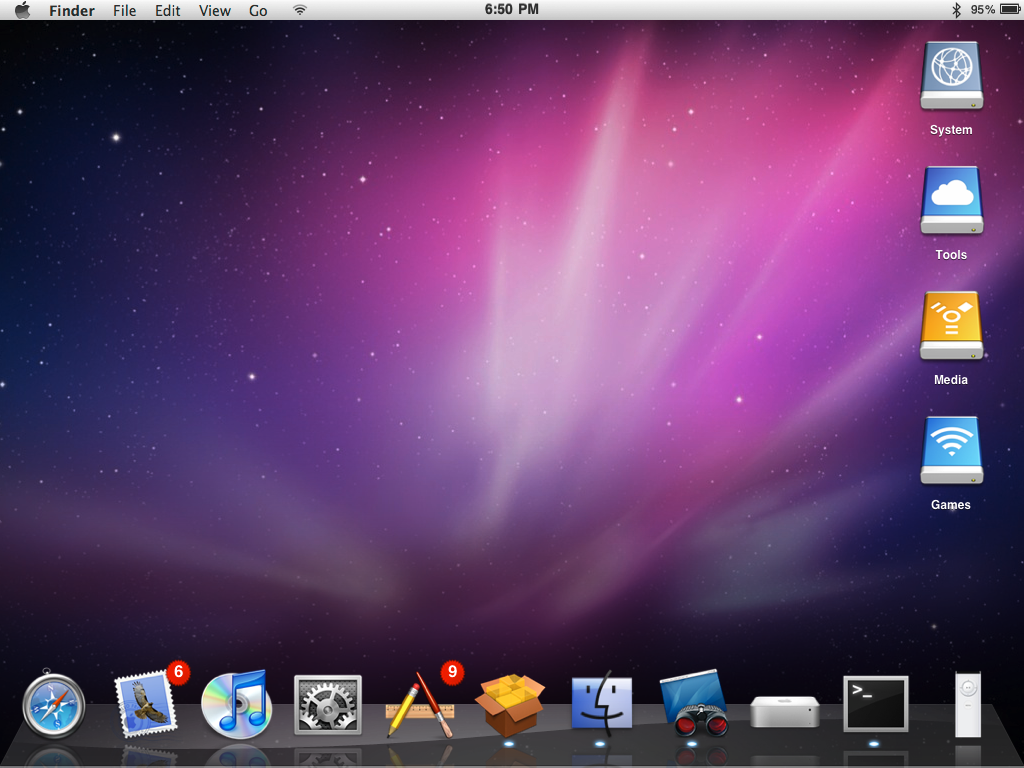Select the Media FireWire drive icon
Screen dimensions: 1024x768
[952, 325]
